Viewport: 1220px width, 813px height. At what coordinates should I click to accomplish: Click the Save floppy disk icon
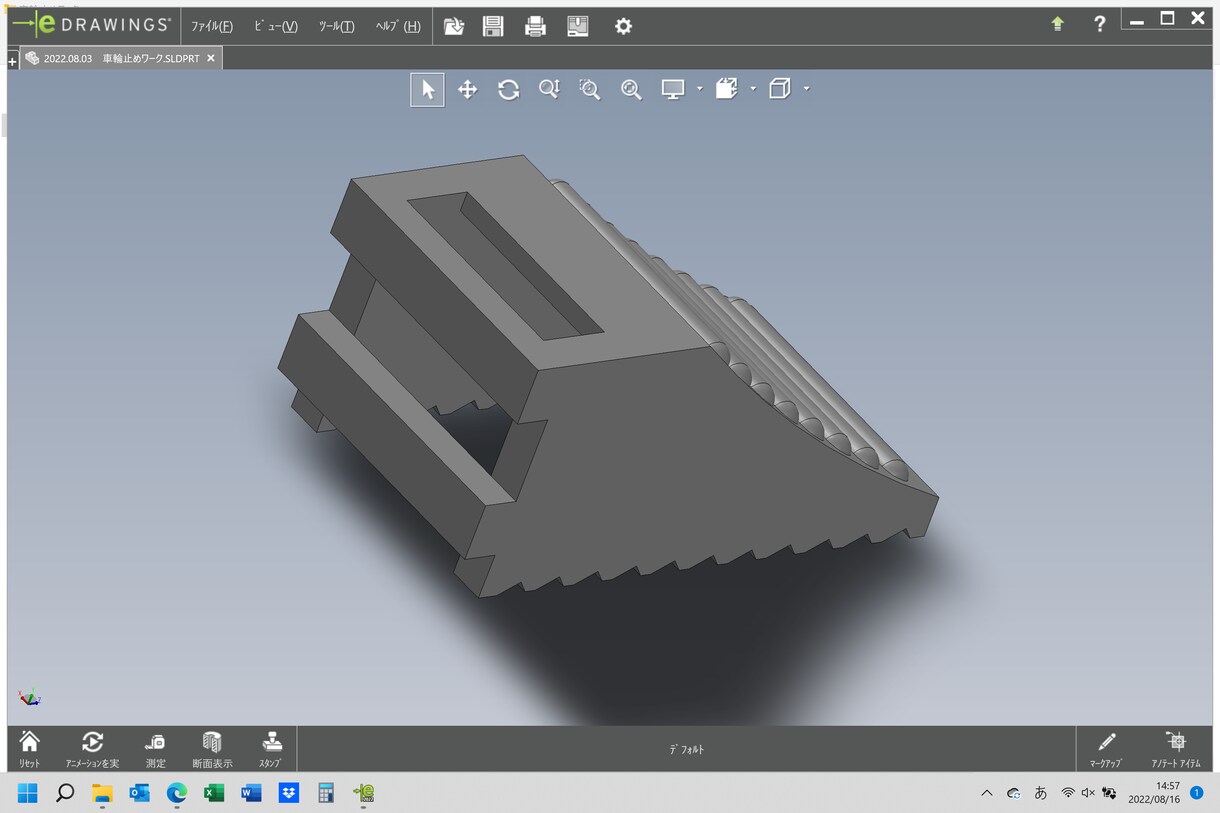(493, 26)
